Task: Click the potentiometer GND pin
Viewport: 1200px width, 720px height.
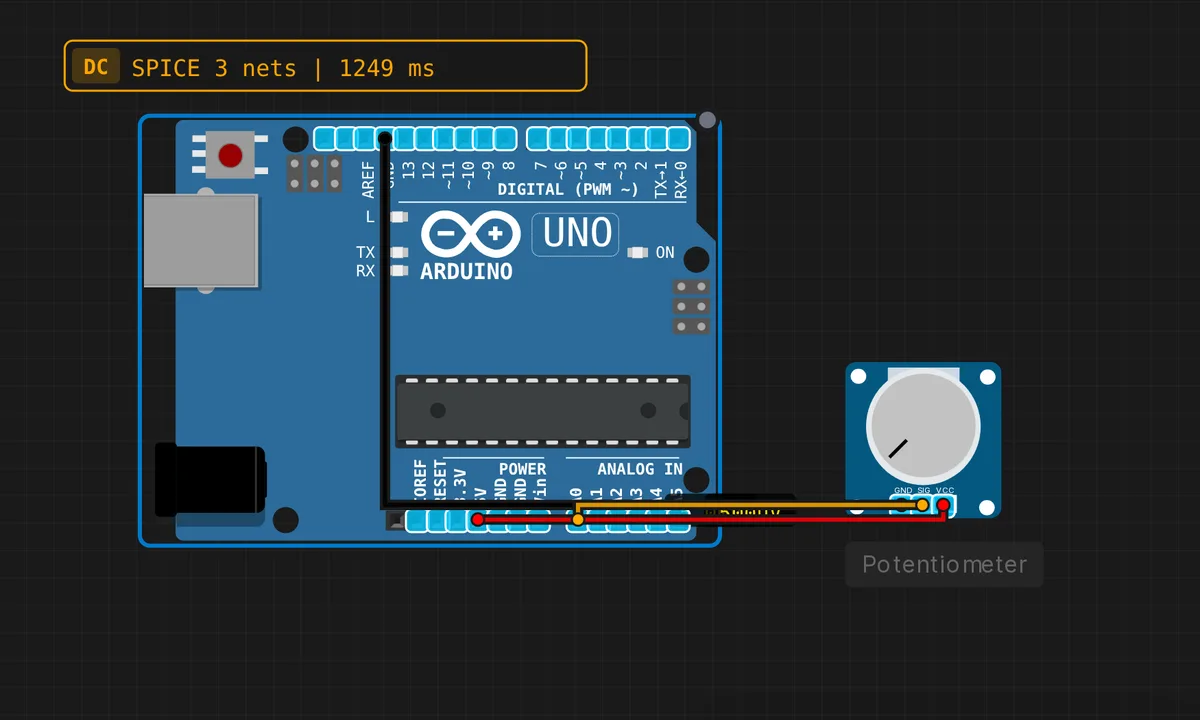Action: (x=903, y=506)
